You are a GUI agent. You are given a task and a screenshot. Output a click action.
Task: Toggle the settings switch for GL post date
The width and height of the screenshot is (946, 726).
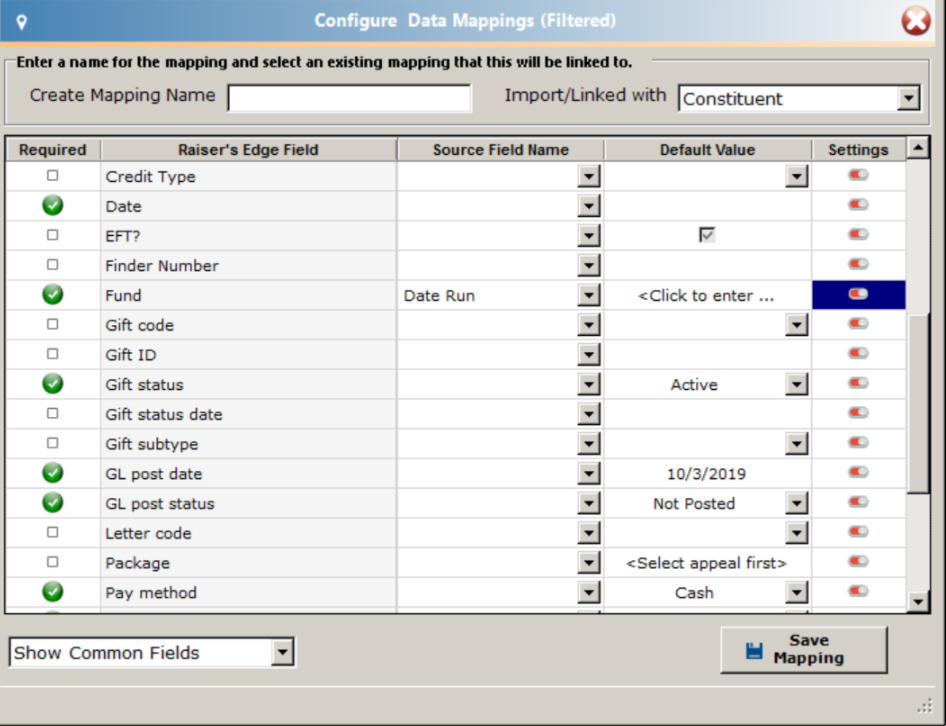coord(859,472)
